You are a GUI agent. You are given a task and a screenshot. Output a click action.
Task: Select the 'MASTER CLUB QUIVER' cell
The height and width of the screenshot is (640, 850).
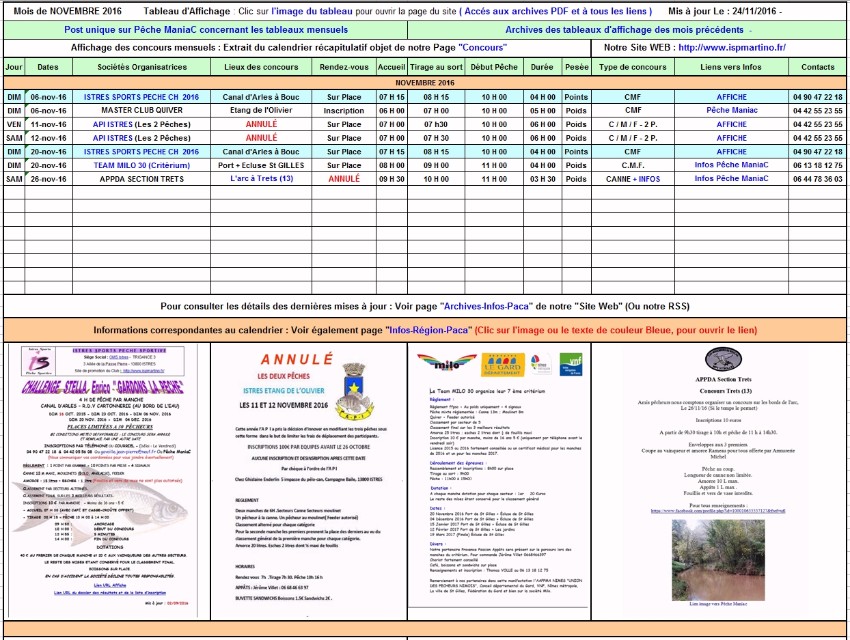coord(141,110)
